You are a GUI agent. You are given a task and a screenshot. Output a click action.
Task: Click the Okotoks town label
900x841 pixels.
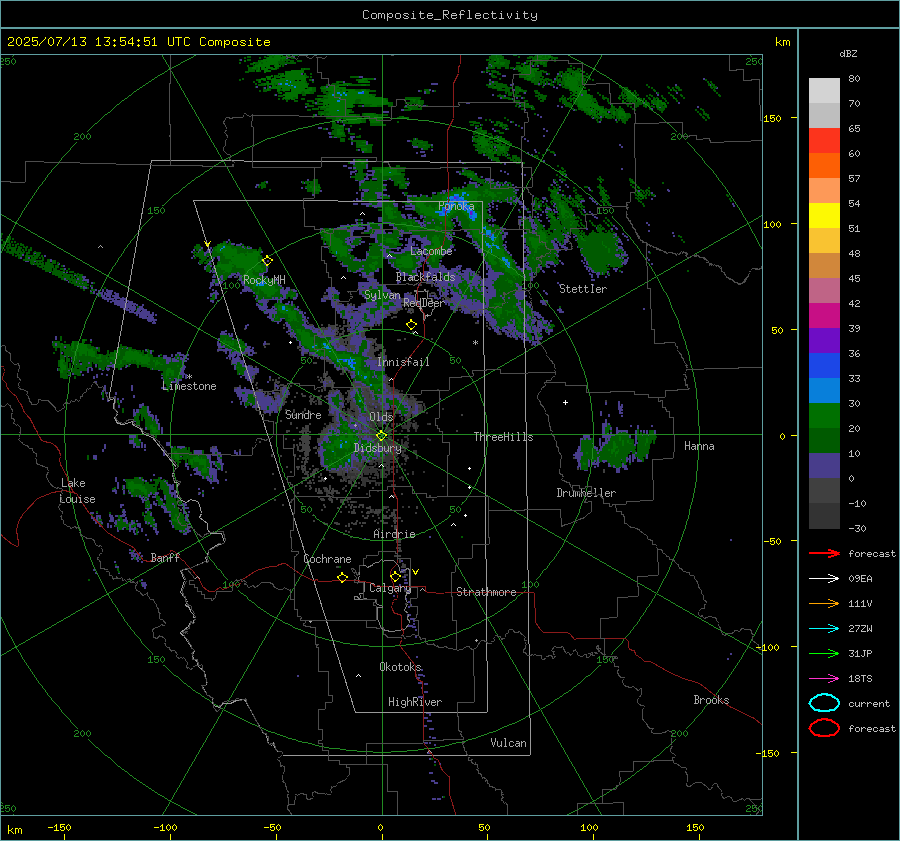click(401, 667)
